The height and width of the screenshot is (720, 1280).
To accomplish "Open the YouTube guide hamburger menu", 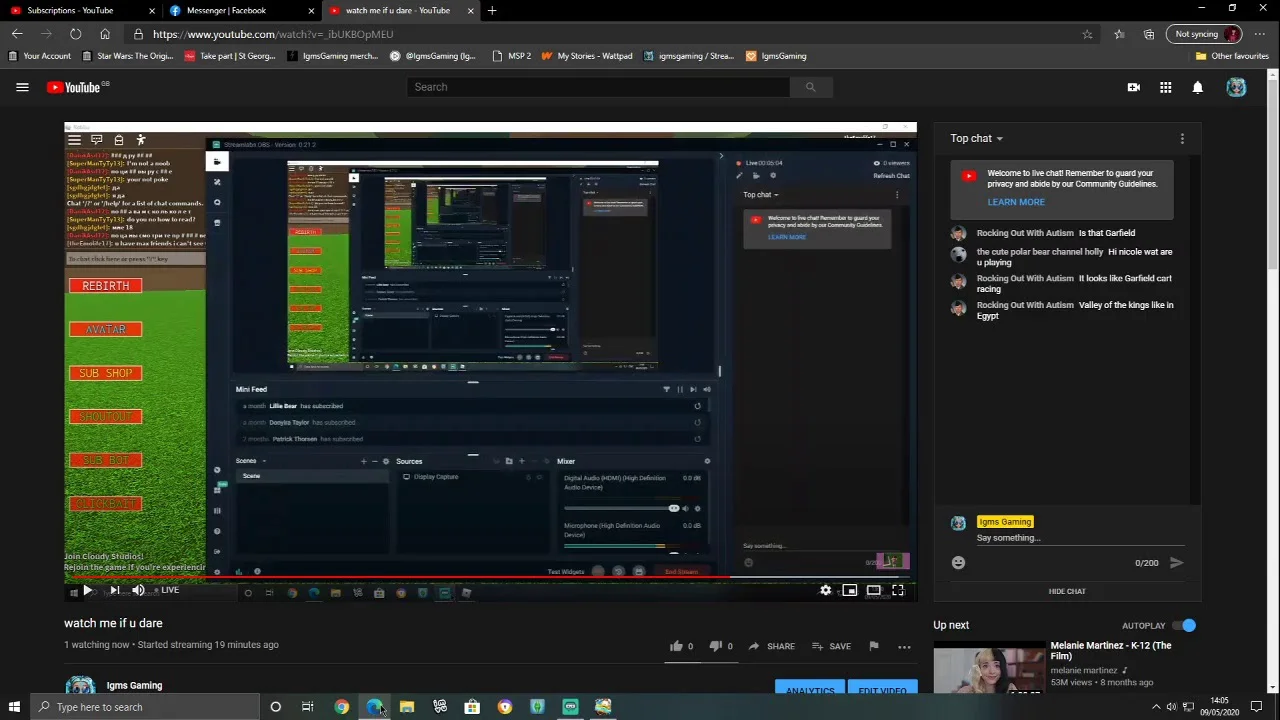I will tap(22, 87).
